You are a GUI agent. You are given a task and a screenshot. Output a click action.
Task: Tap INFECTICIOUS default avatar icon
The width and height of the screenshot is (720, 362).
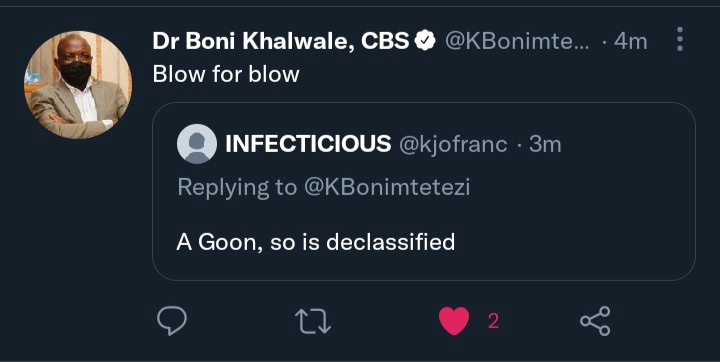197,144
